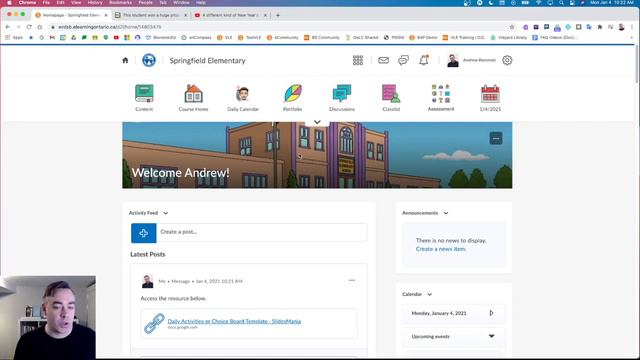Image resolution: width=640 pixels, height=360 pixels.
Task: Open the Discussions icon
Action: coord(342,93)
